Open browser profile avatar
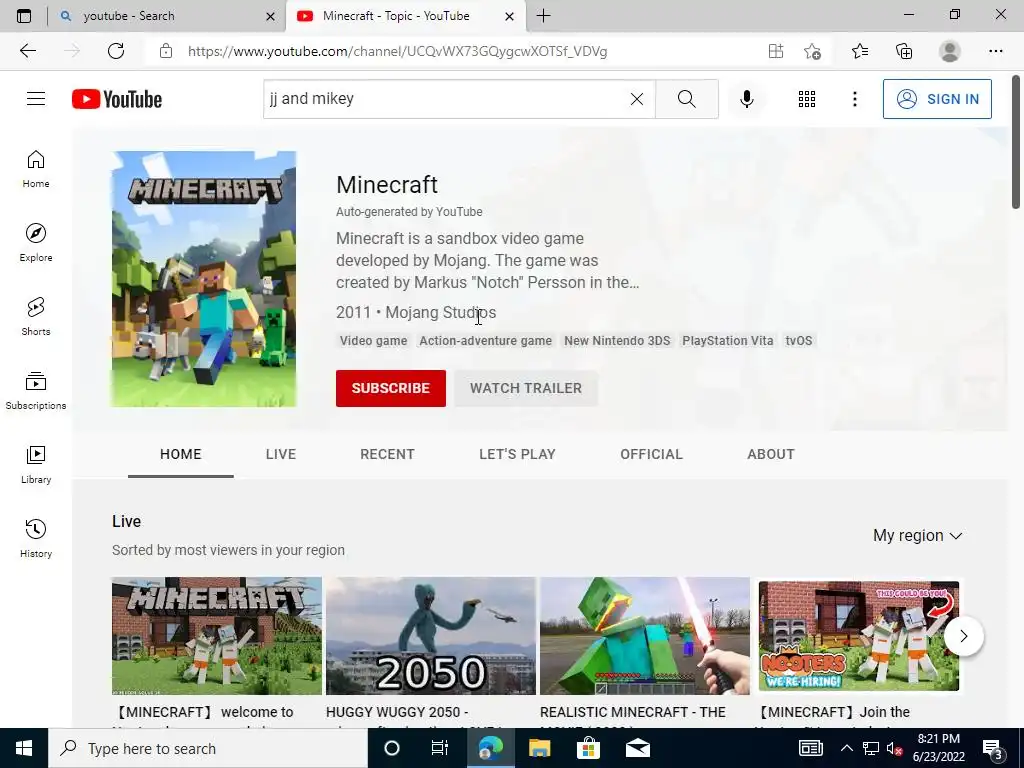The height and width of the screenshot is (768, 1024). [950, 51]
